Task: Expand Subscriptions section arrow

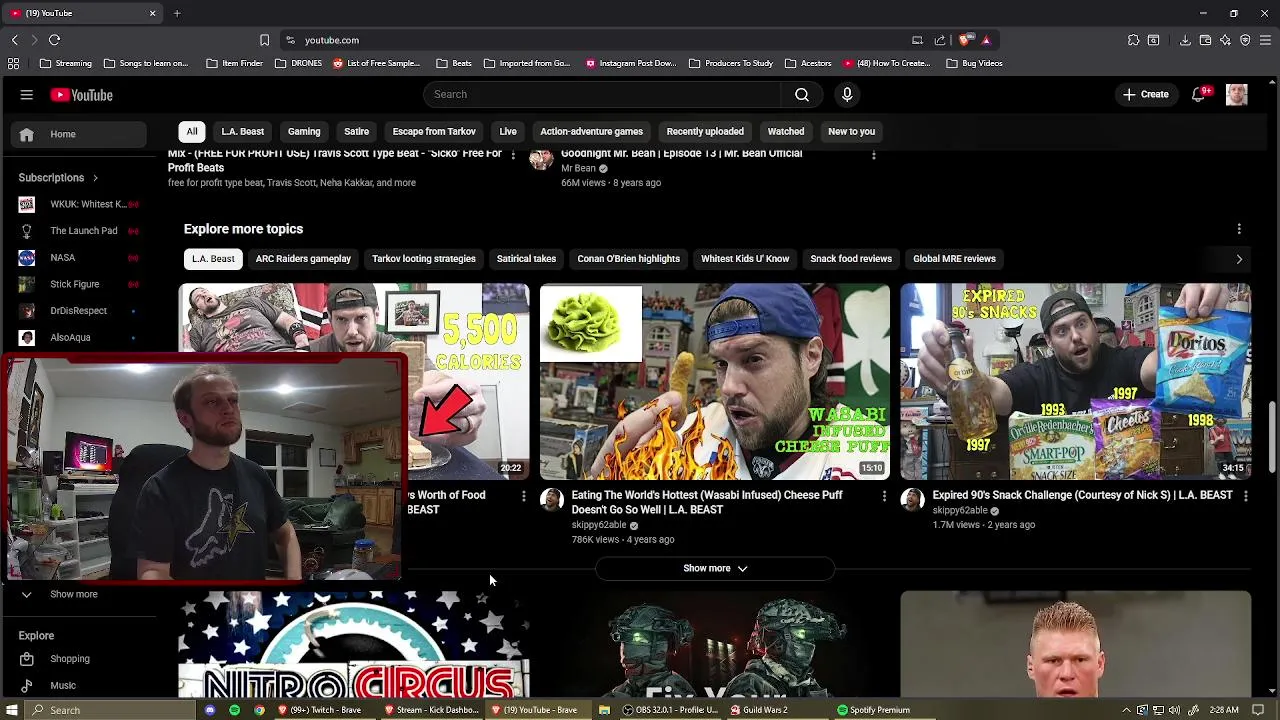Action: coord(95,178)
